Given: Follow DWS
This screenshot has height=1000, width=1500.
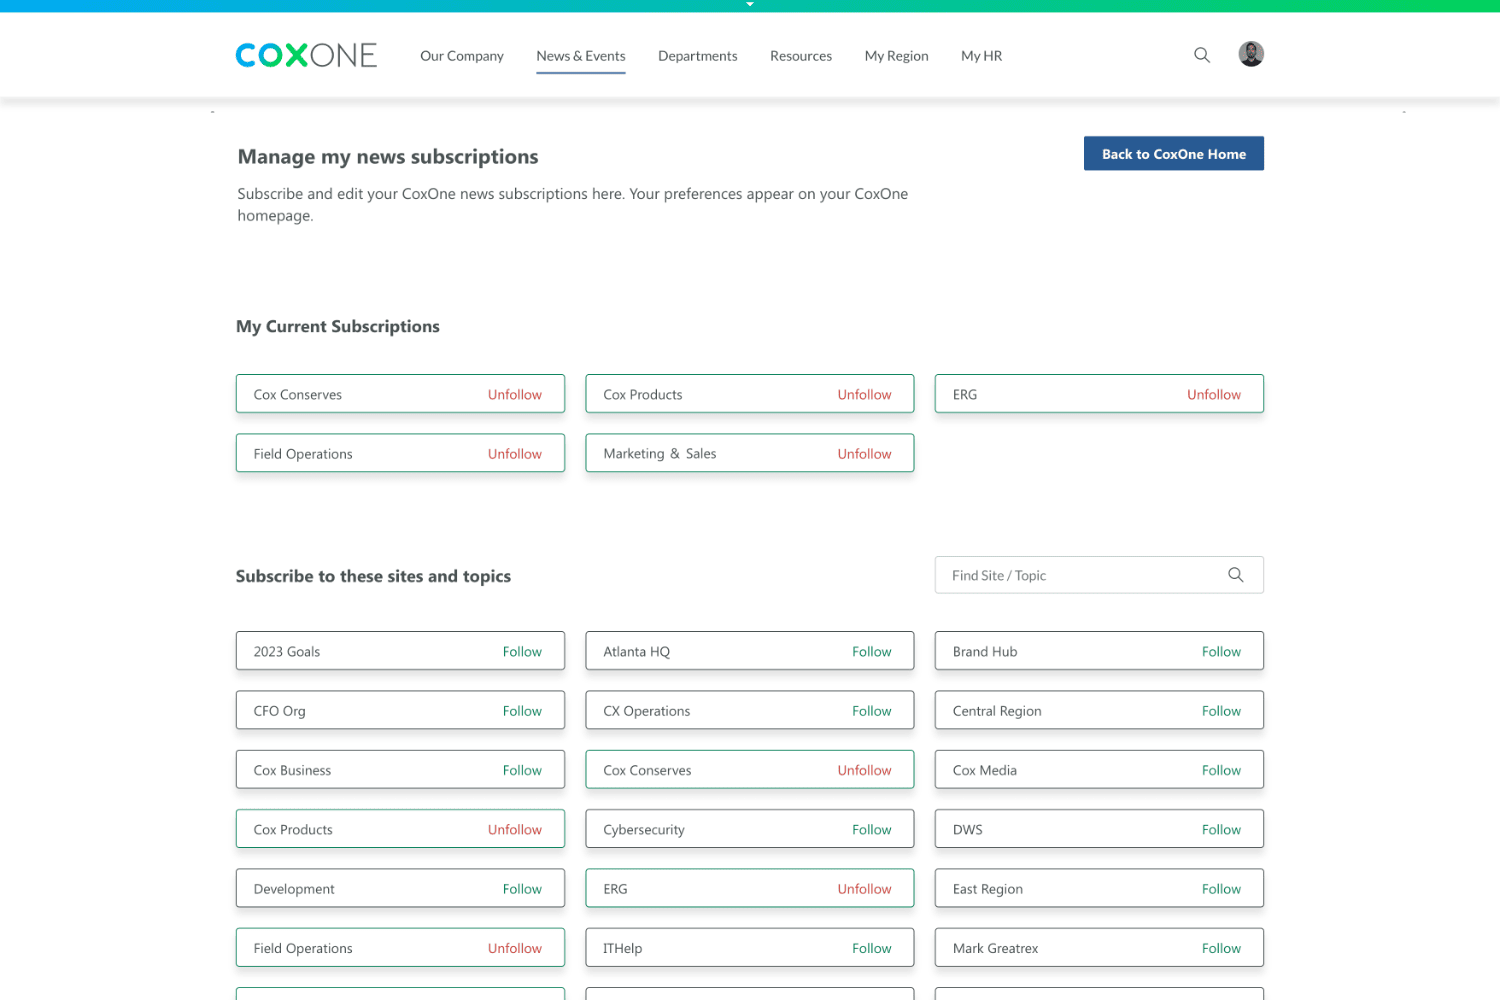Looking at the screenshot, I should click(1221, 830).
